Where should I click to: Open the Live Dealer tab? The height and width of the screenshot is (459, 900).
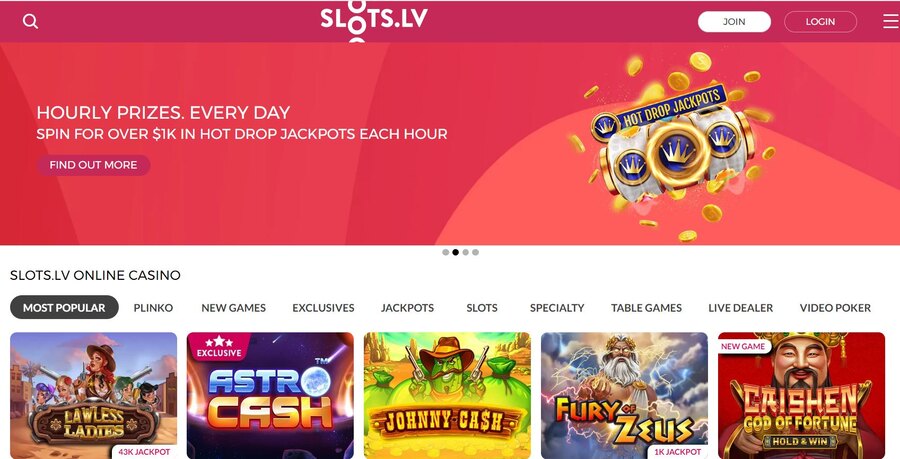coord(740,308)
